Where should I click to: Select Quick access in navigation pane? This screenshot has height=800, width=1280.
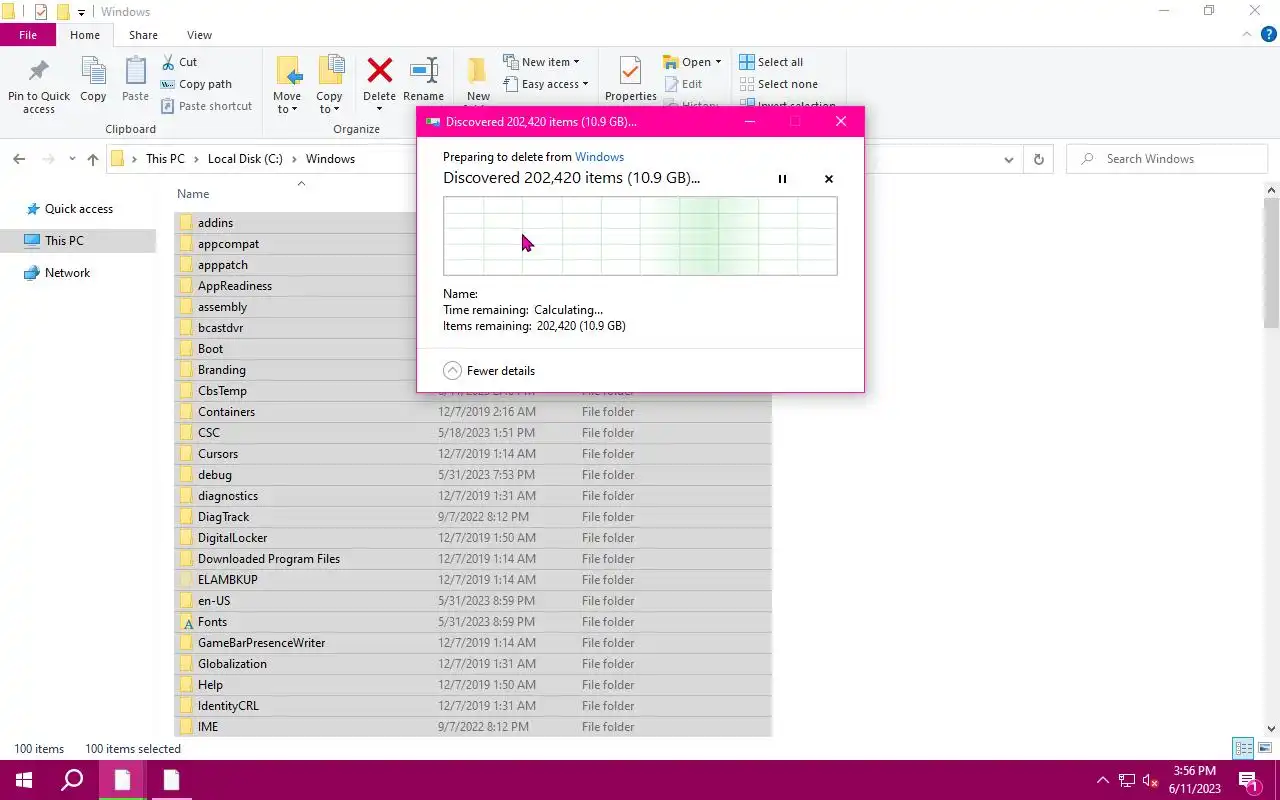pos(78,209)
